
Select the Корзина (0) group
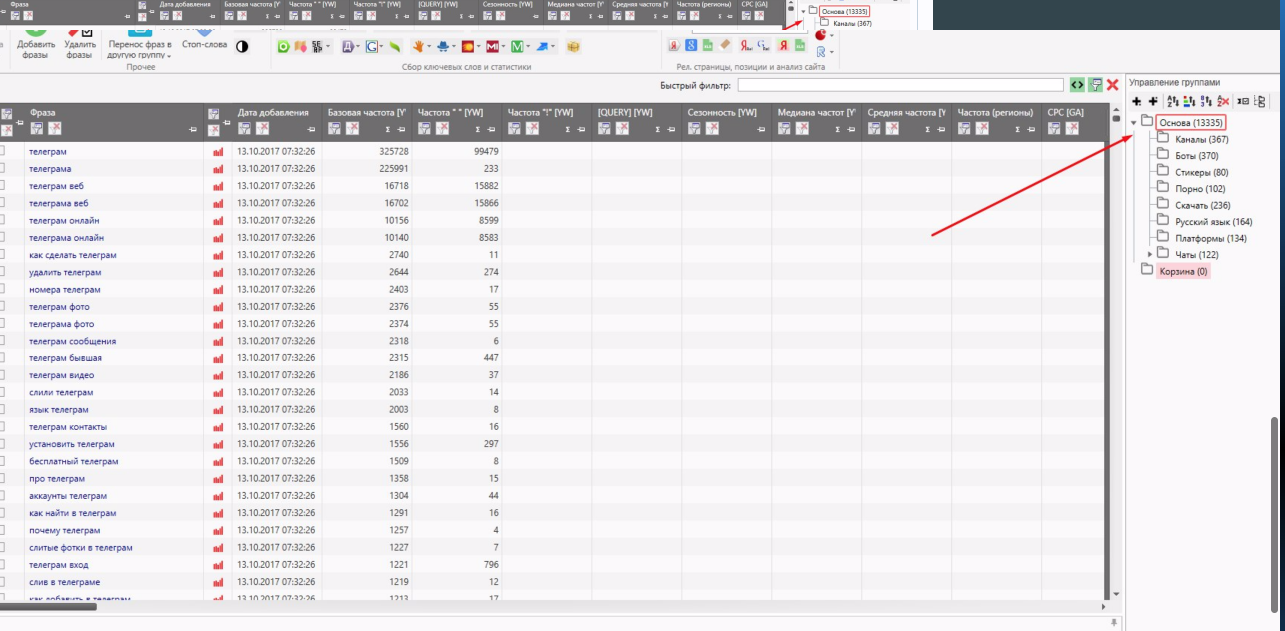coord(1184,271)
